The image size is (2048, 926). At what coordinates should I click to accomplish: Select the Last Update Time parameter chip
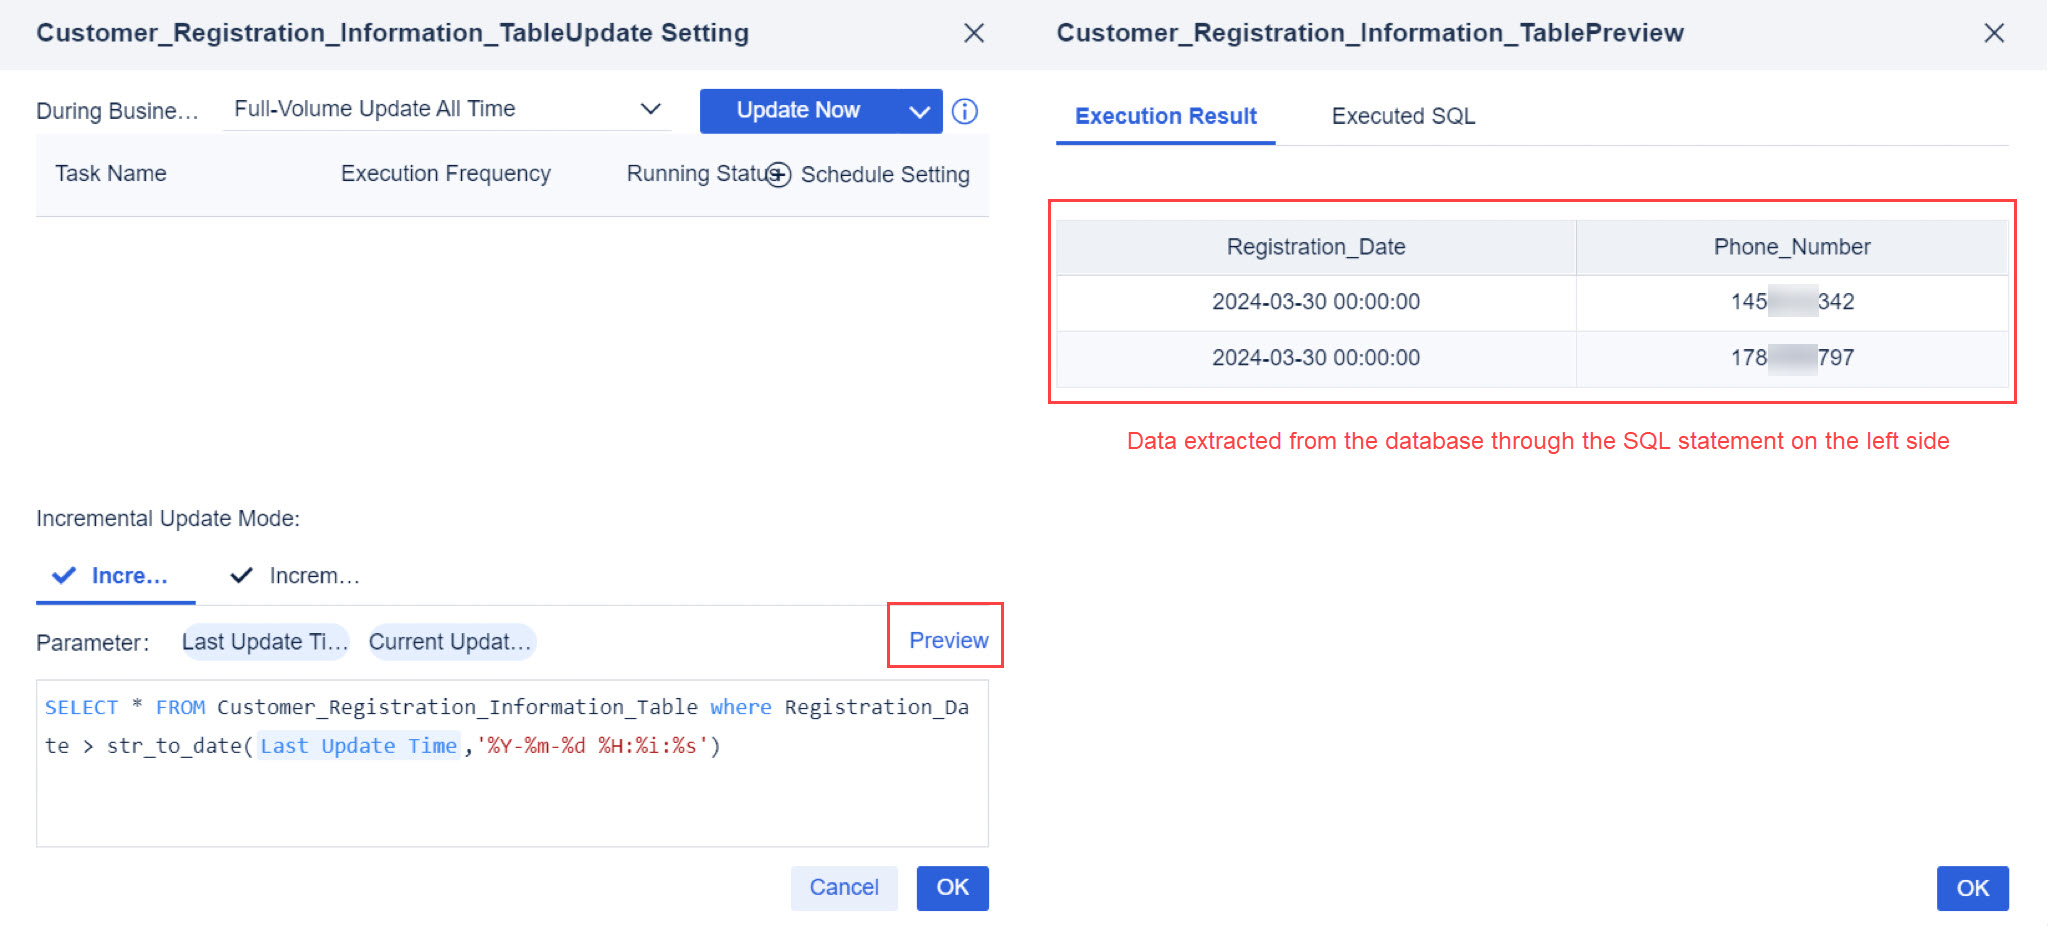[264, 642]
